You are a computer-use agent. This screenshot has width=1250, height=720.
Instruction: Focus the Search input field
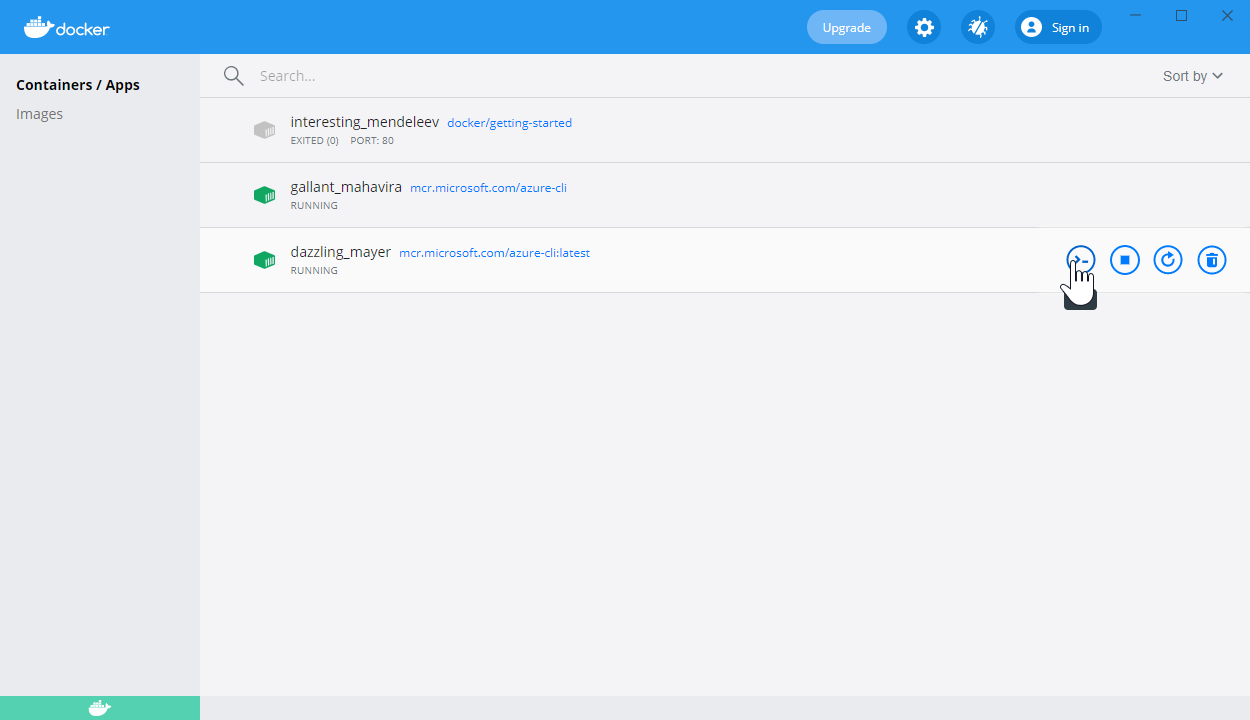(x=700, y=76)
